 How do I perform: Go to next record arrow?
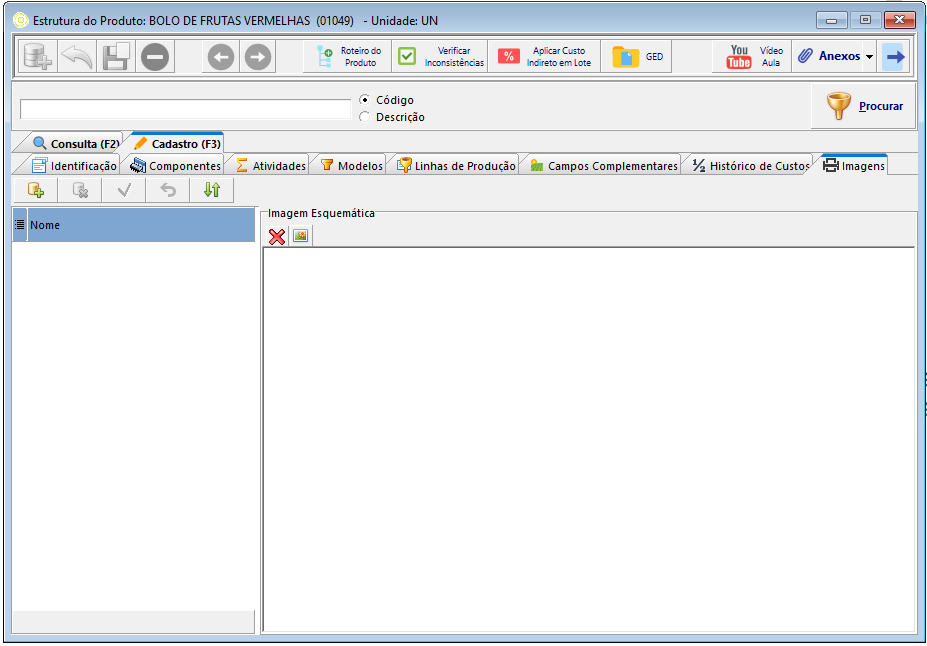(x=258, y=57)
